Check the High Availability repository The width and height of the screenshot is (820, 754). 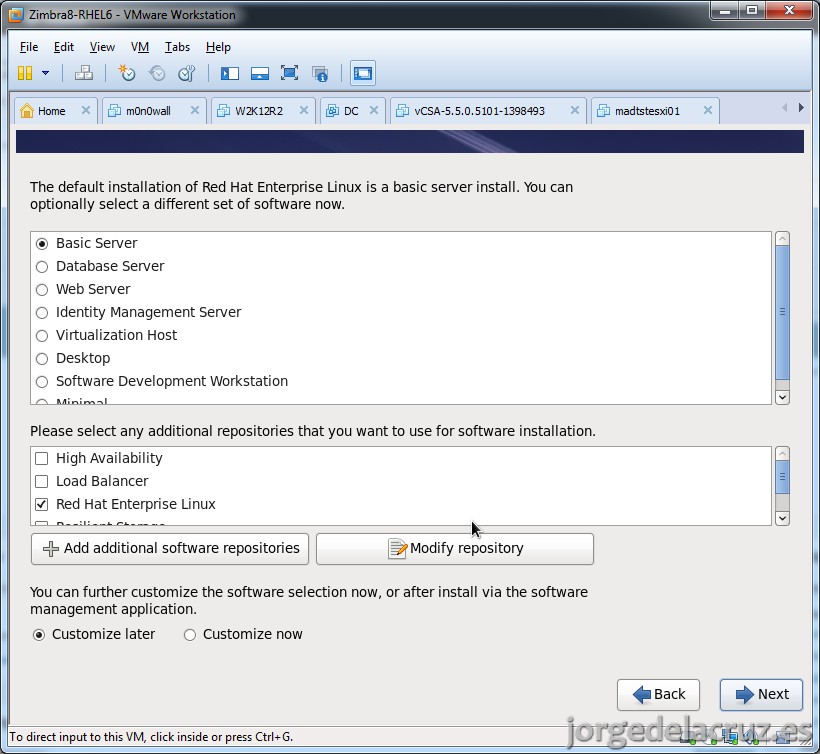tap(41, 459)
